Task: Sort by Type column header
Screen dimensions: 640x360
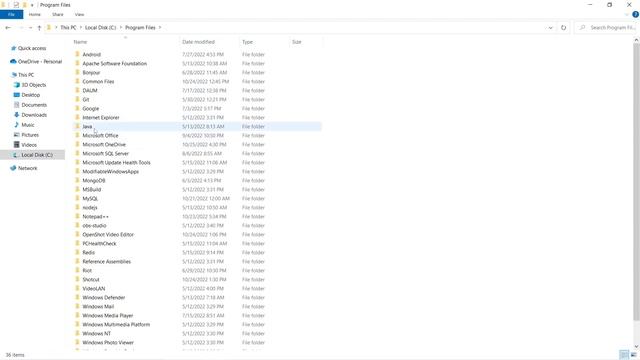Action: 247,42
